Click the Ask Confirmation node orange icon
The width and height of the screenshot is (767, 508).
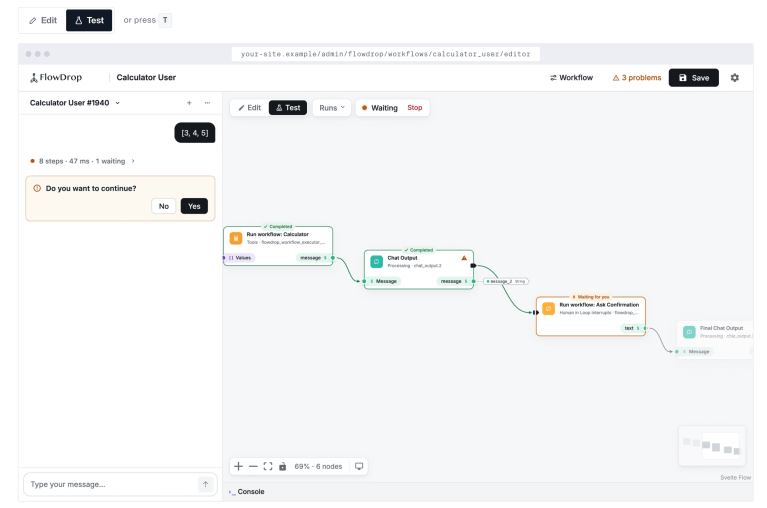click(549, 309)
